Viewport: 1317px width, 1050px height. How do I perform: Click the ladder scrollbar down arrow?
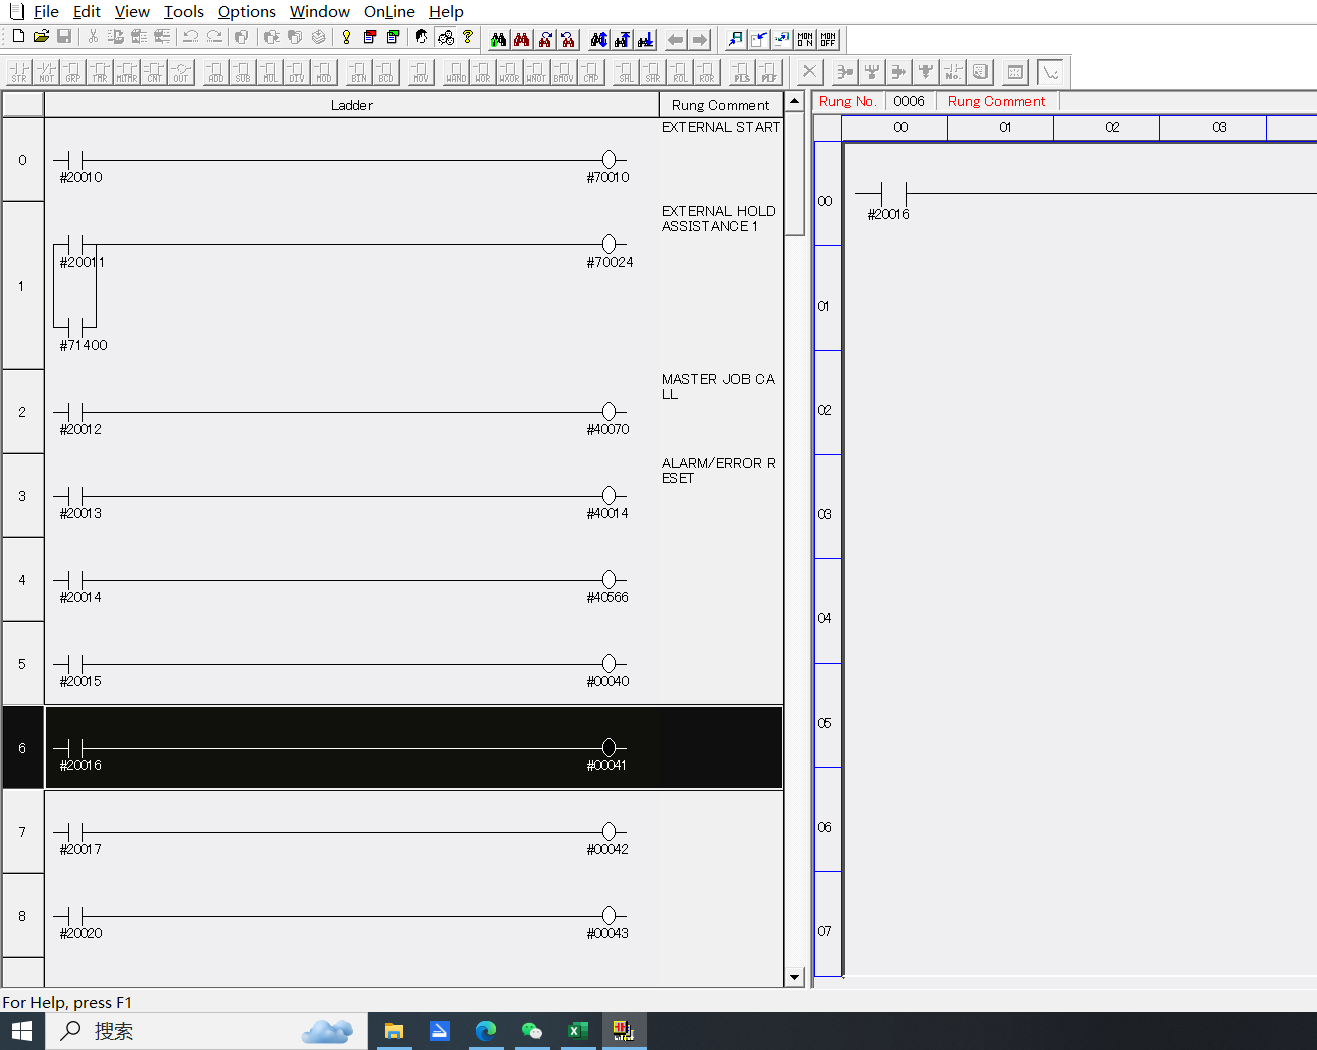point(794,977)
